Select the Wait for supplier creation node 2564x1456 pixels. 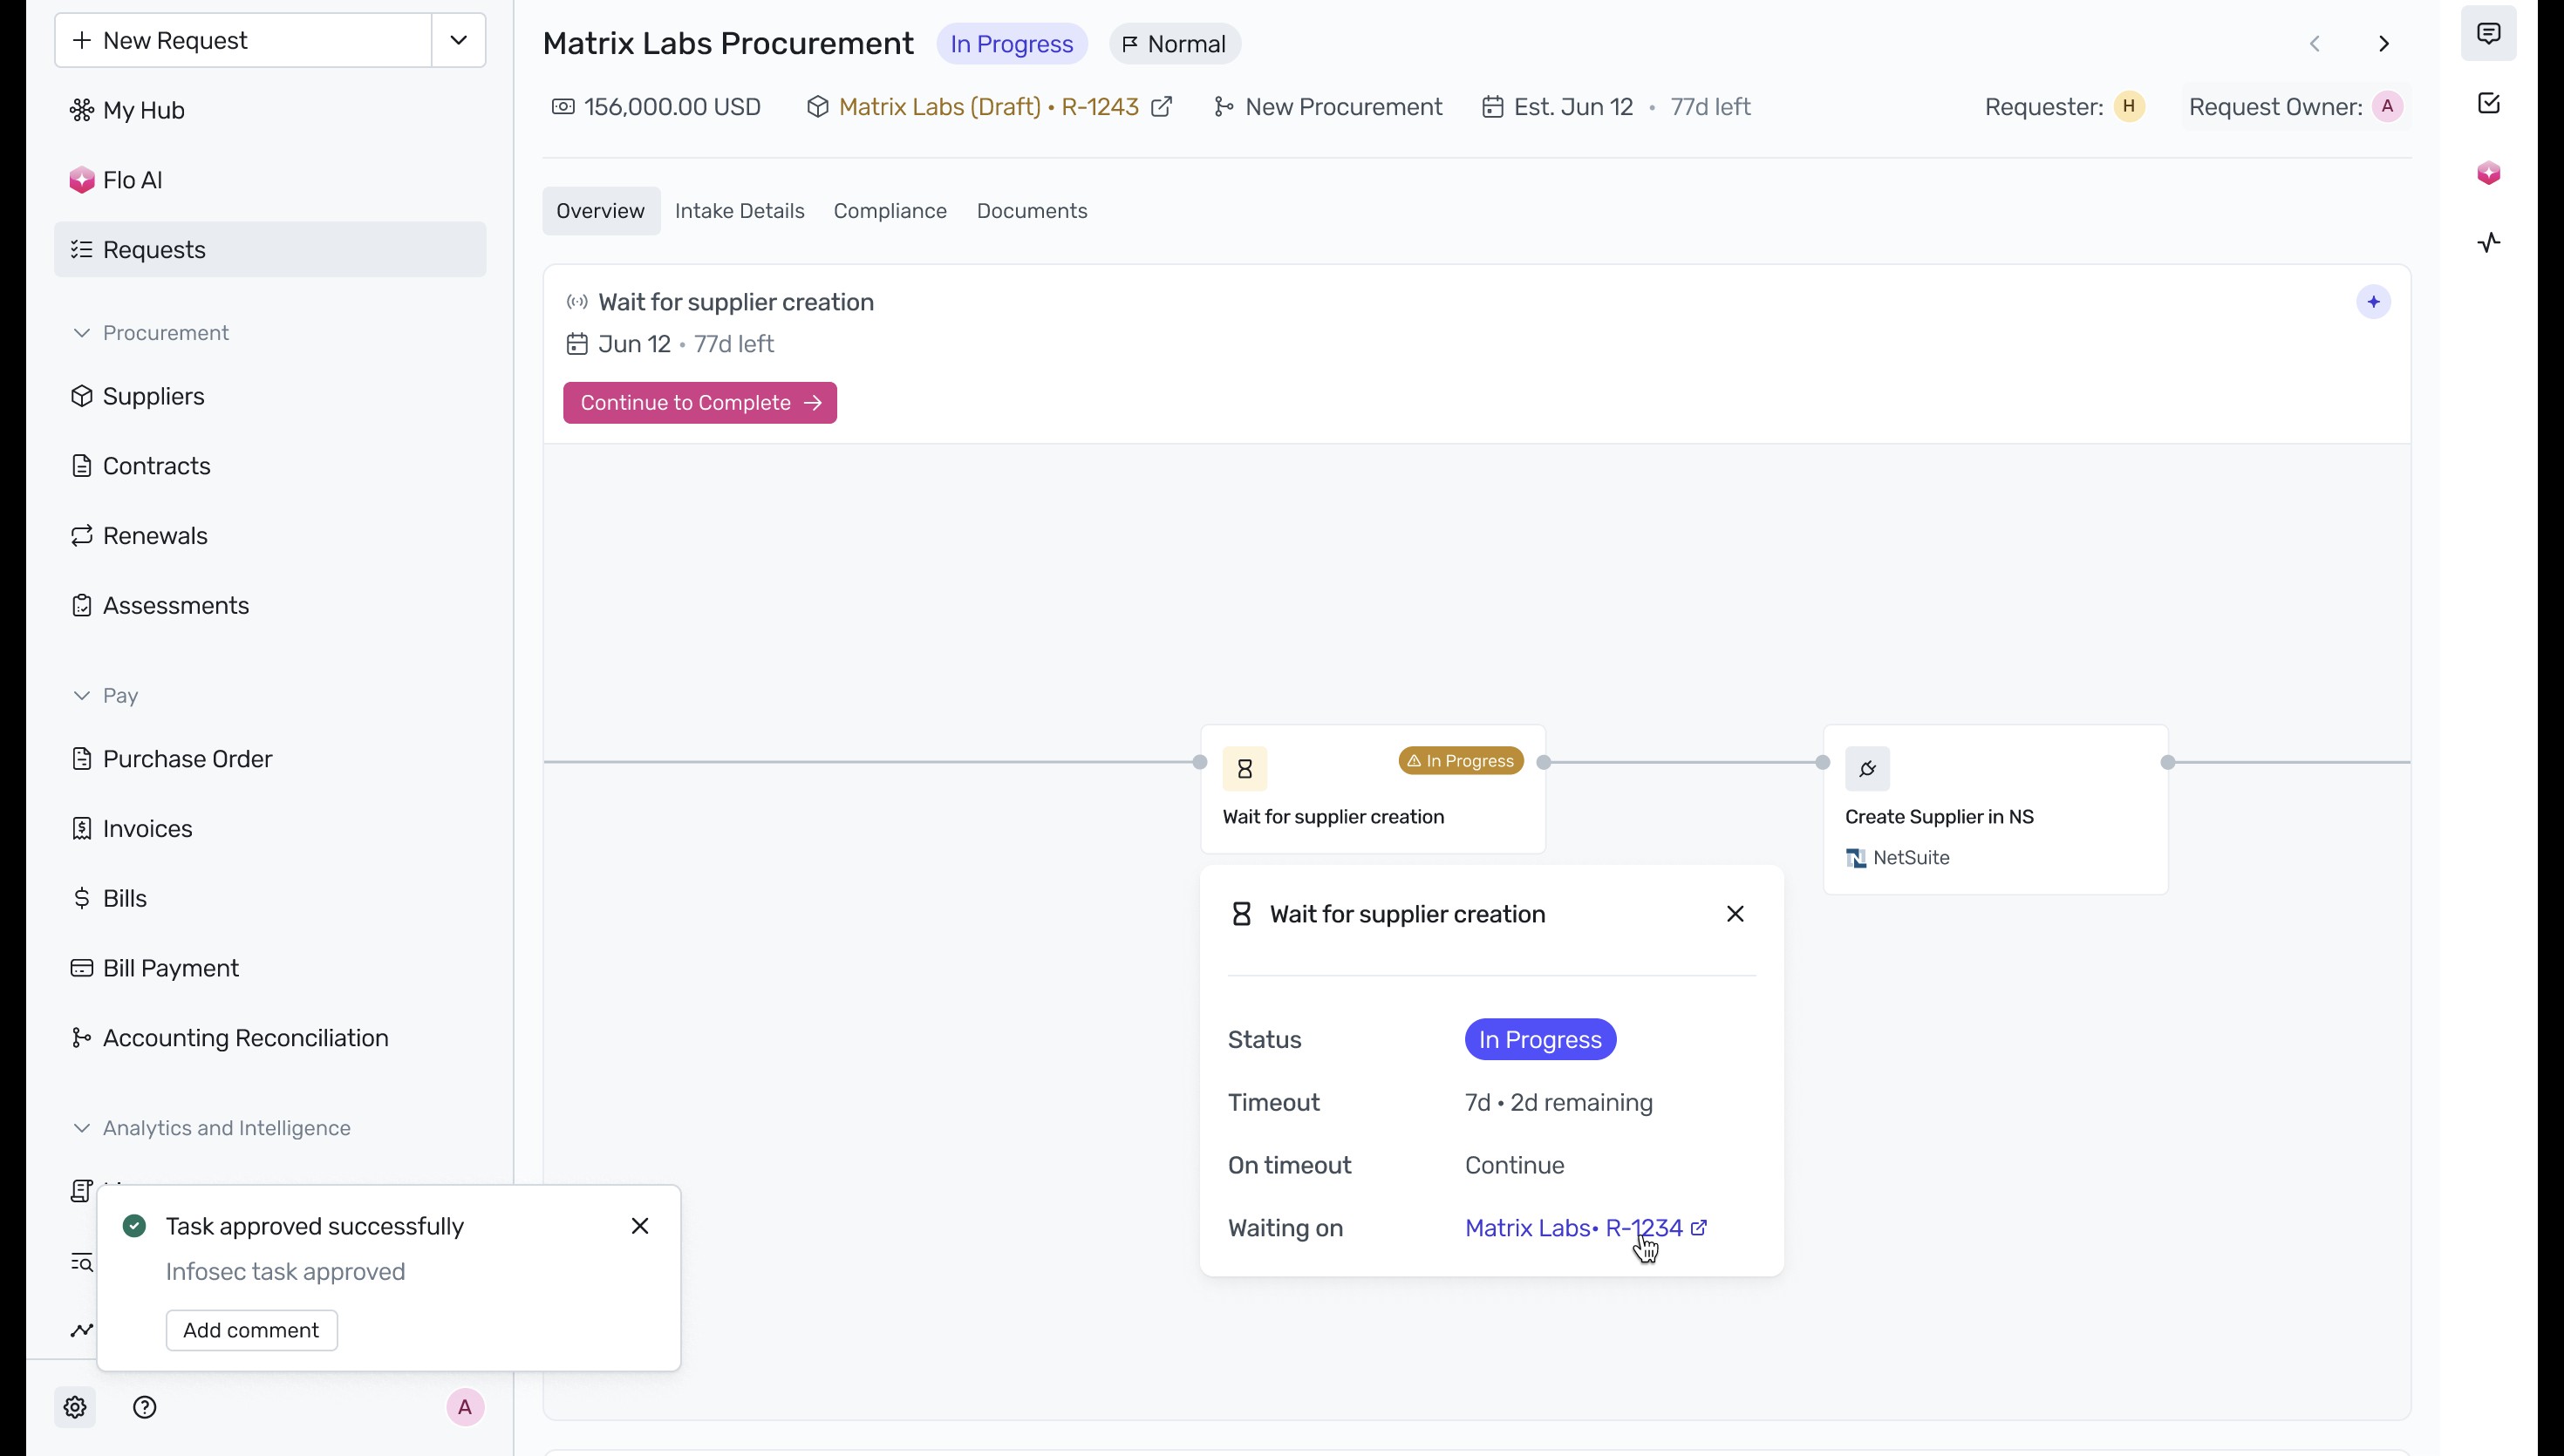click(x=1373, y=789)
